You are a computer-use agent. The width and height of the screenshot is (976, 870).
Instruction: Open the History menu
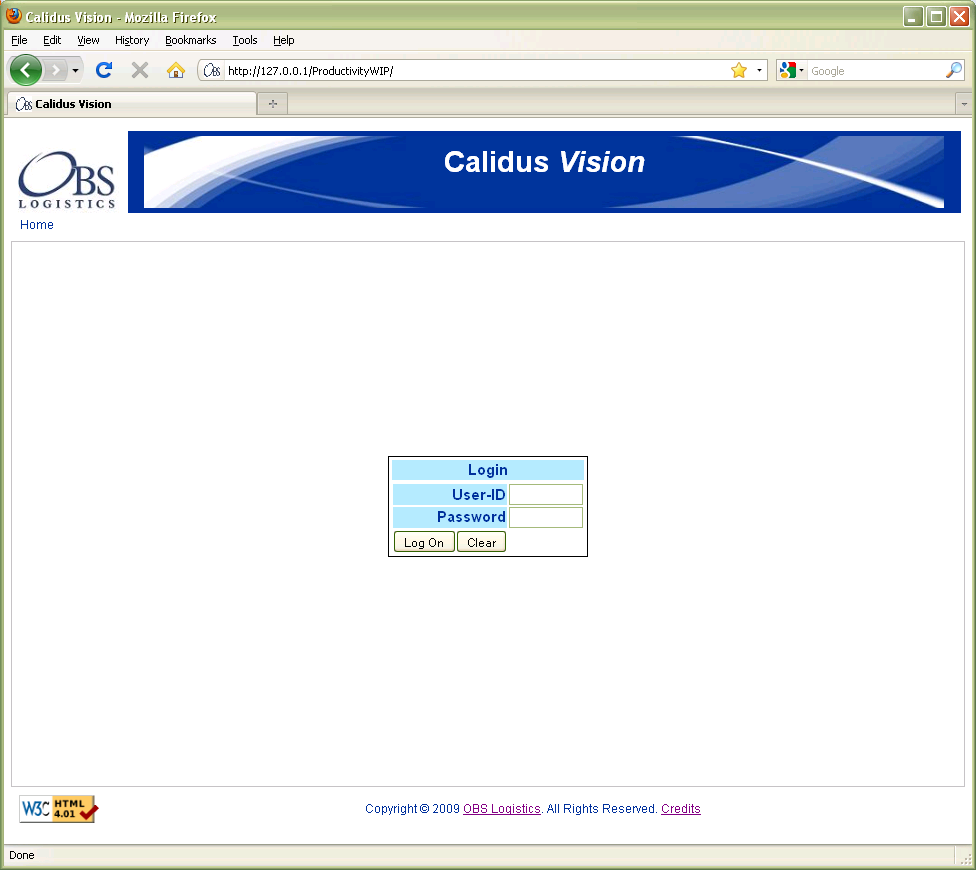coord(132,40)
